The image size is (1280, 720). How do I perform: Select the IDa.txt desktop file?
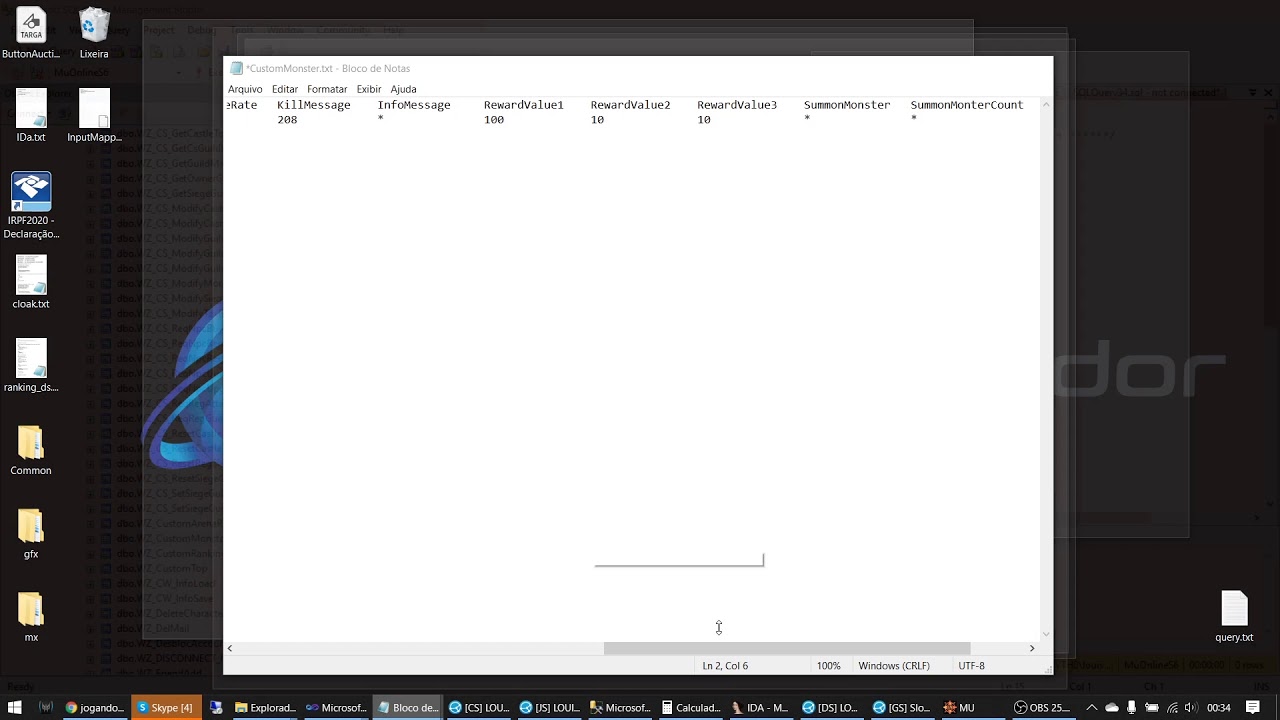pos(31,115)
